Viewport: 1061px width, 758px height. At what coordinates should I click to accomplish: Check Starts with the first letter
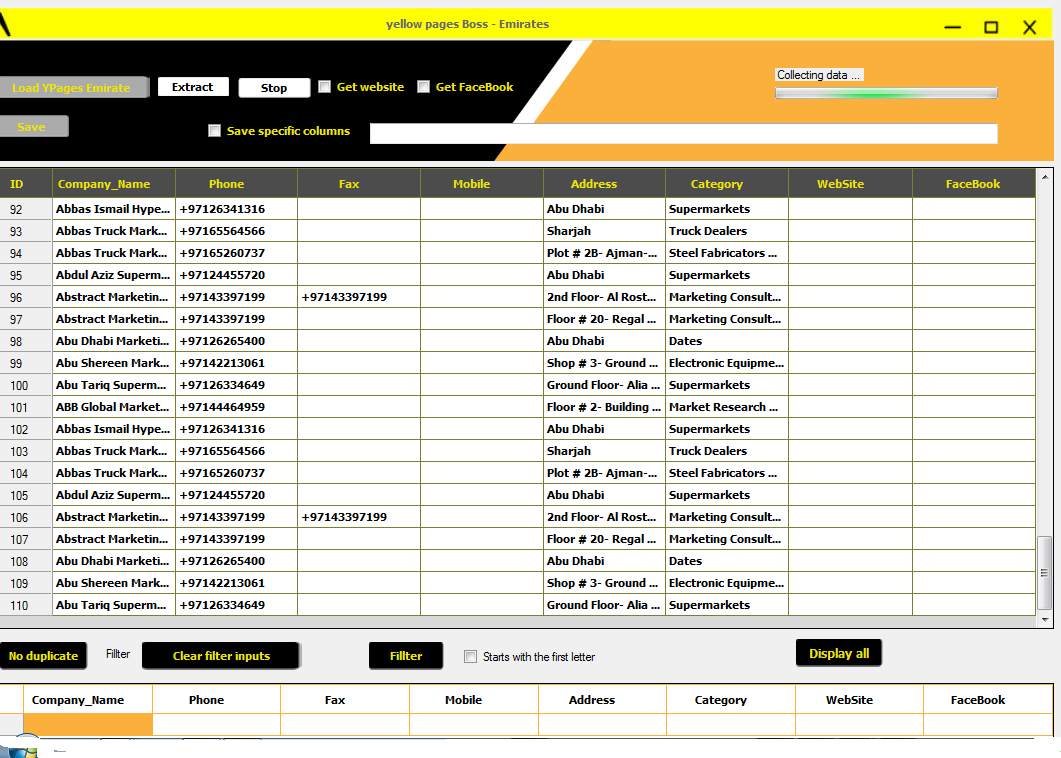point(470,656)
